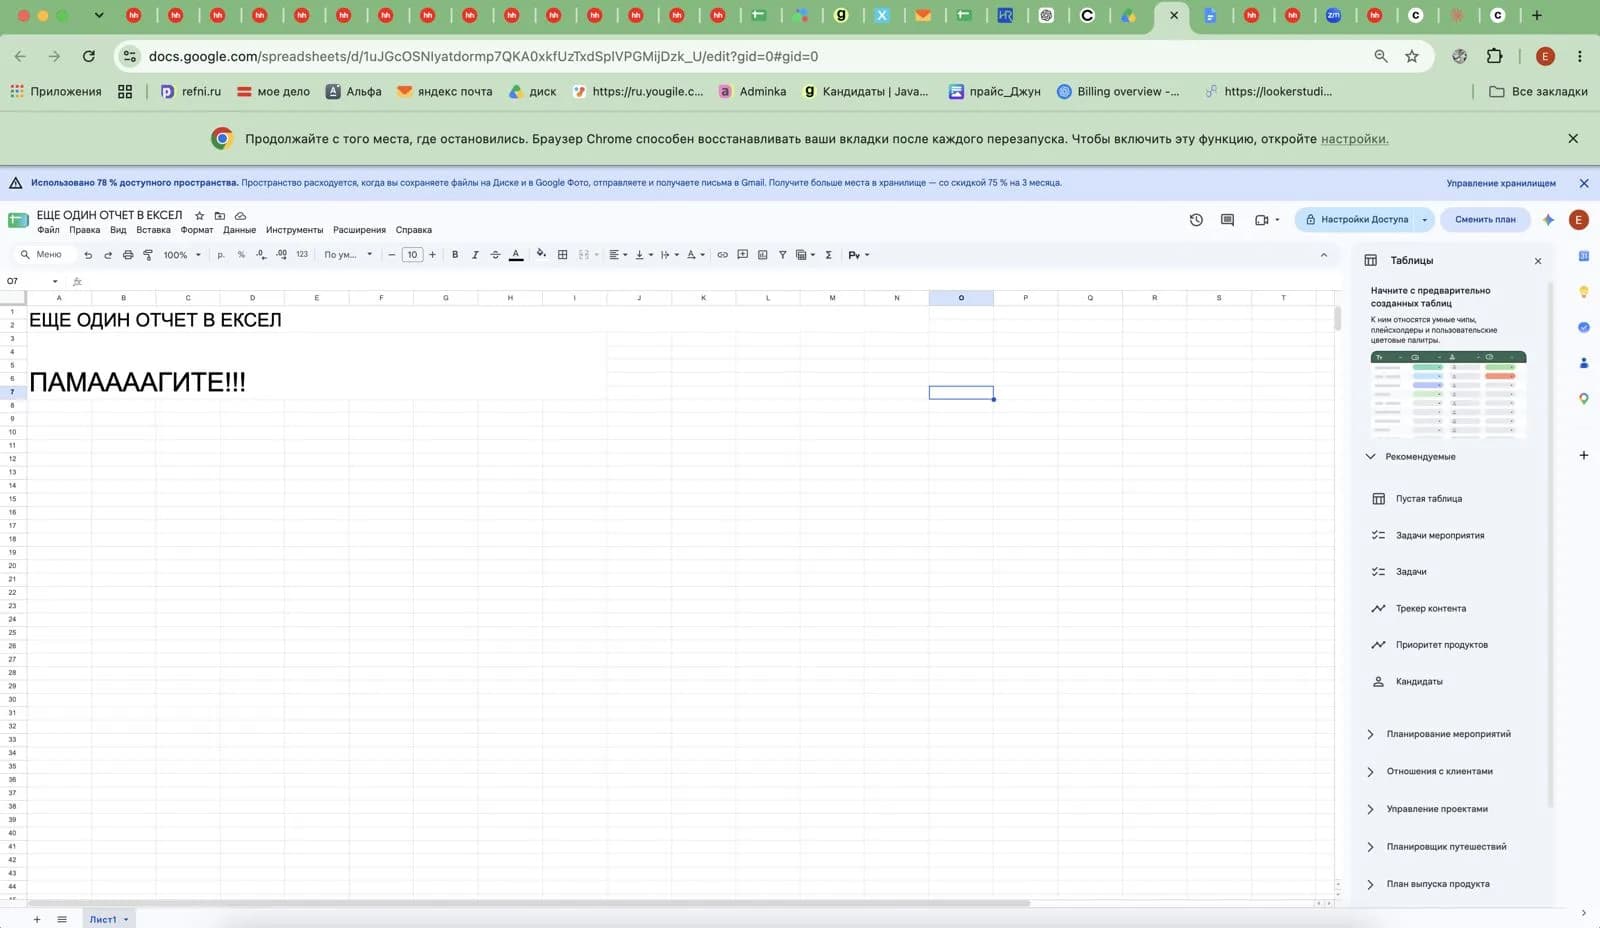The image size is (1600, 928).
Task: Choose the Трекер контента template
Action: click(1430, 609)
